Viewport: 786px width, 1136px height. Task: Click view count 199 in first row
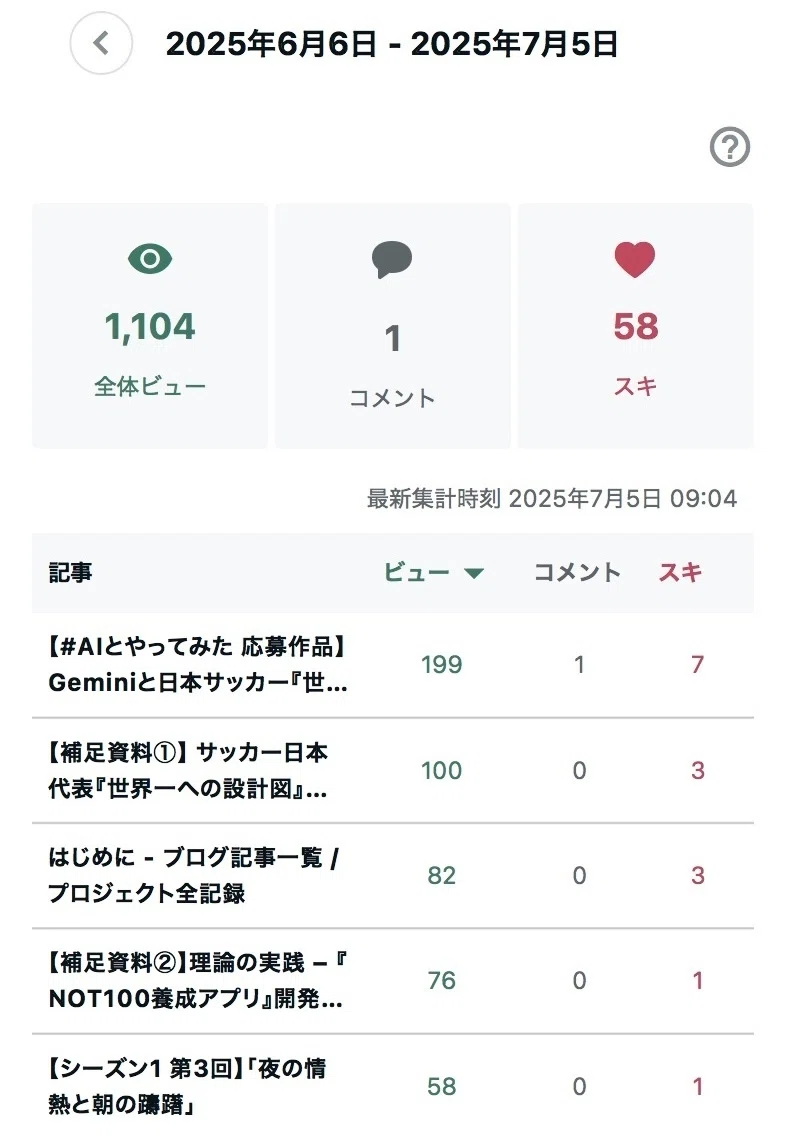click(442, 664)
